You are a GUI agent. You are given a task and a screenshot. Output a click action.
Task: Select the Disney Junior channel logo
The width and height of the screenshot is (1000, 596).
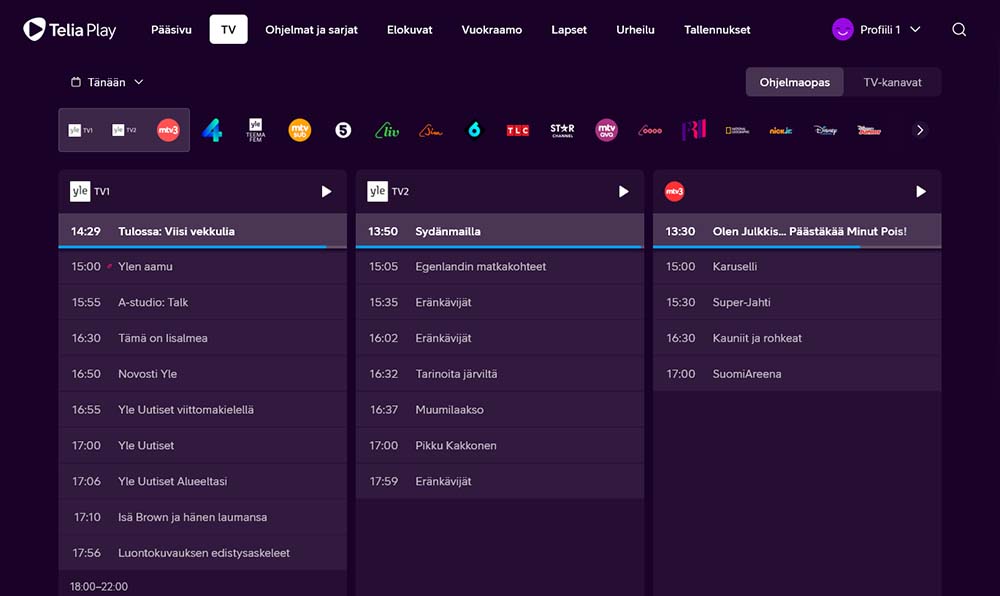pos(869,130)
